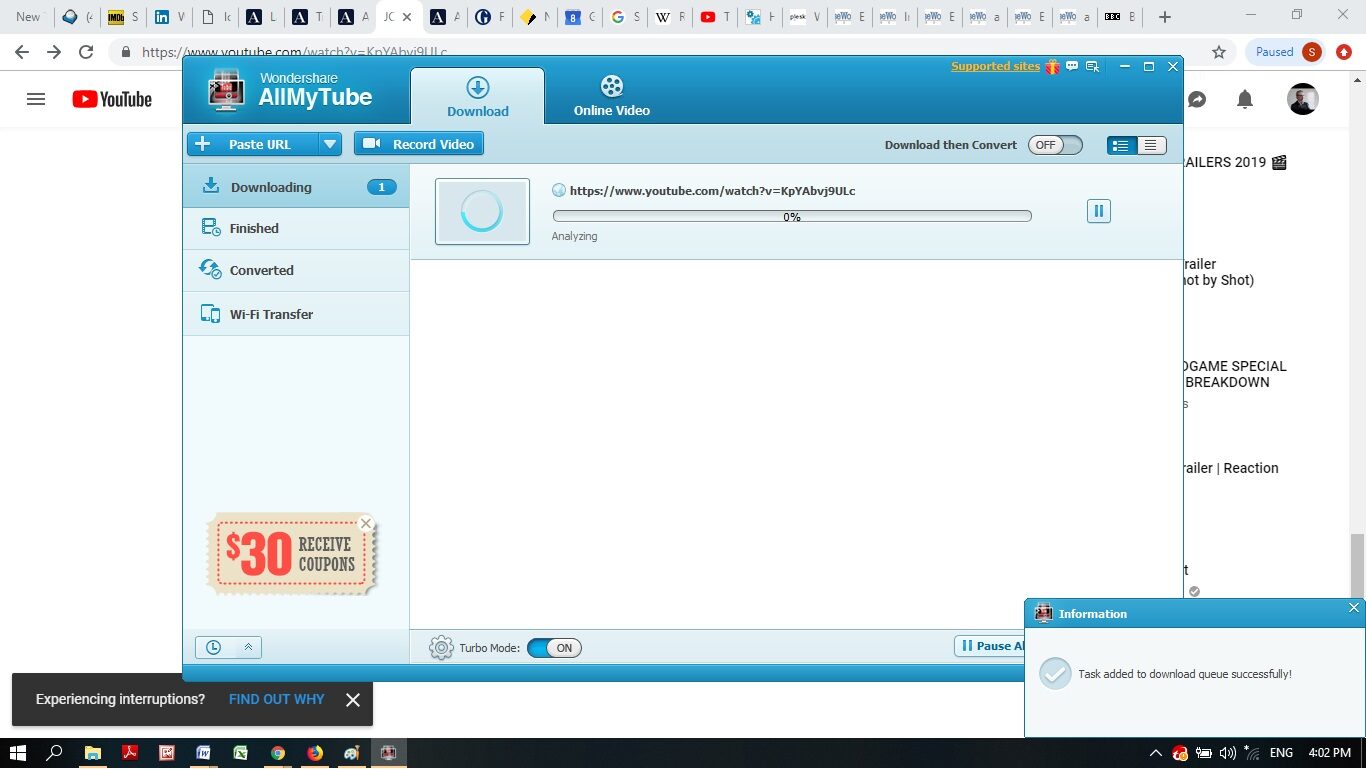The width and height of the screenshot is (1366, 769).
Task: Click the Chrome address bar
Action: (660, 52)
